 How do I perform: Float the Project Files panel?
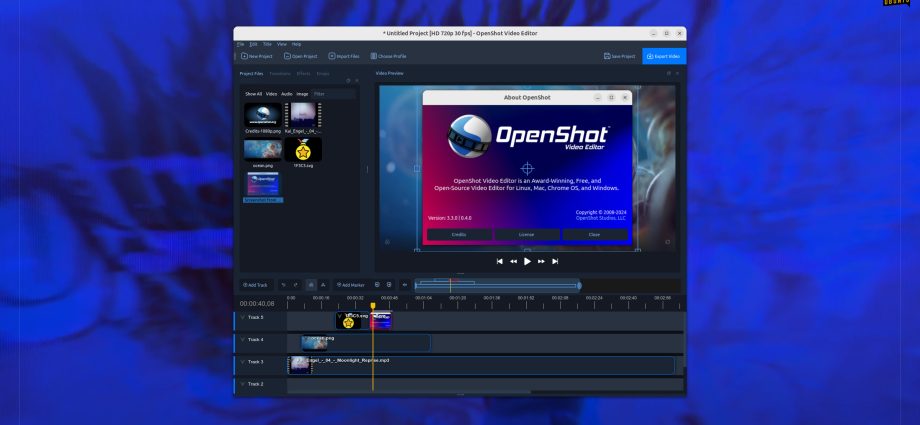[x=348, y=80]
